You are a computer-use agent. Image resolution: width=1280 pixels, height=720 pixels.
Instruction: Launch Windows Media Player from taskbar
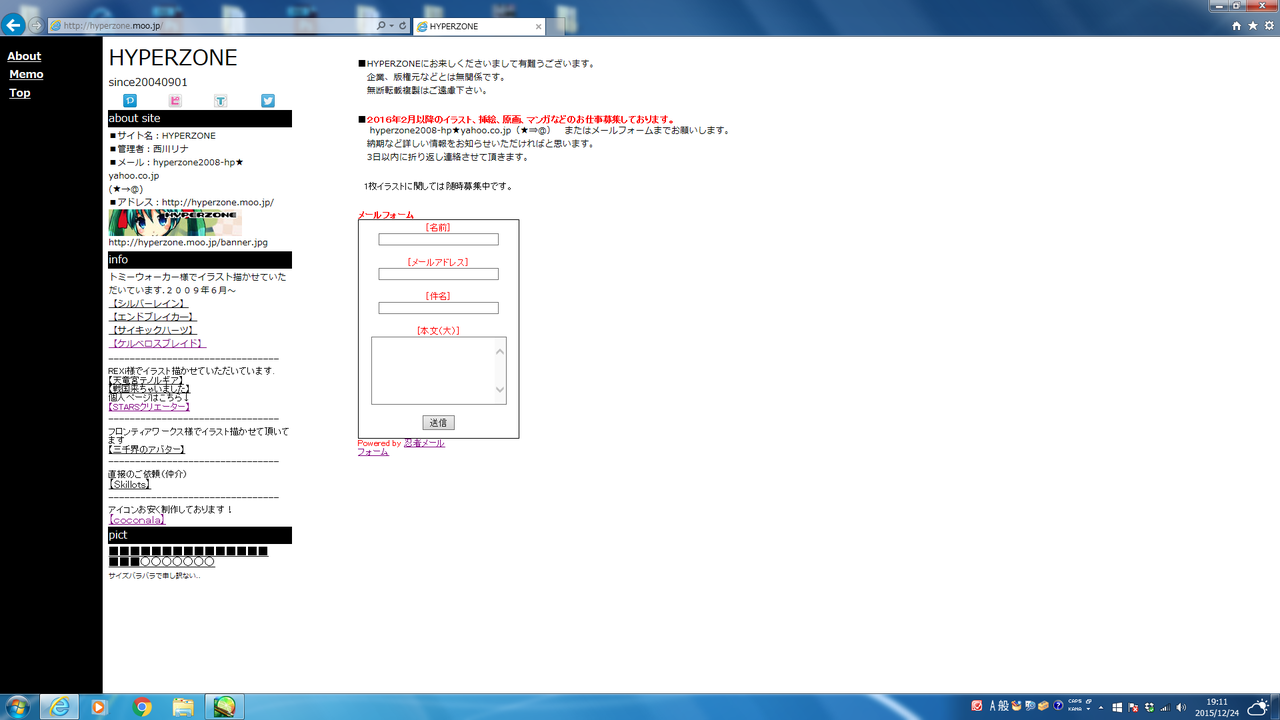pos(98,707)
